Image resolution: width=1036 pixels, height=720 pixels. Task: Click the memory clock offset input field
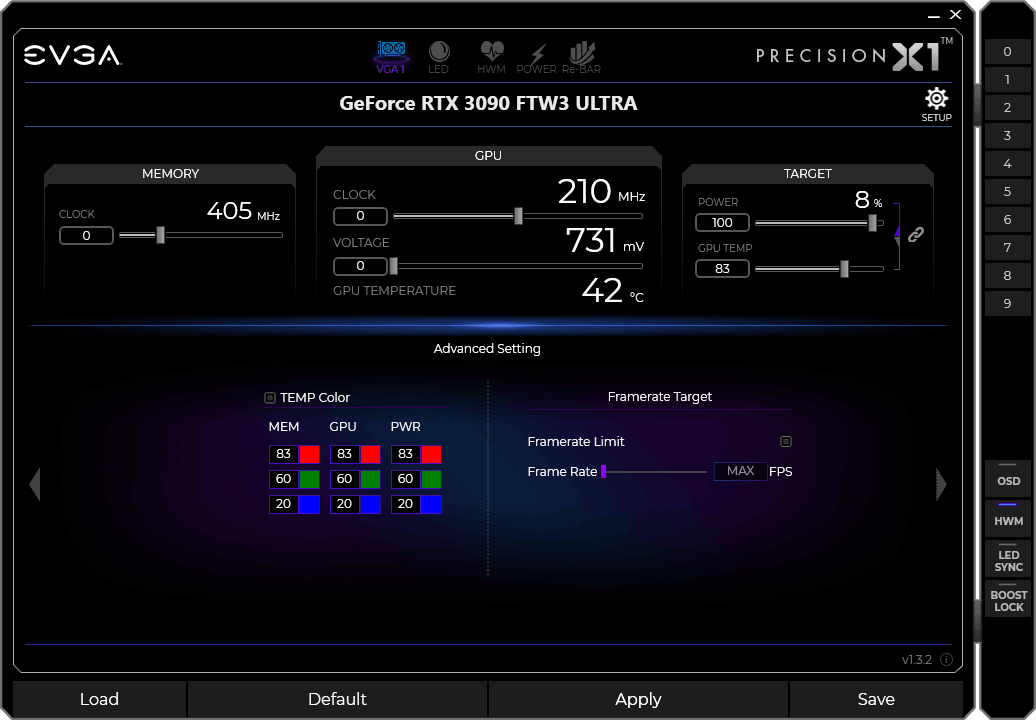click(86, 236)
